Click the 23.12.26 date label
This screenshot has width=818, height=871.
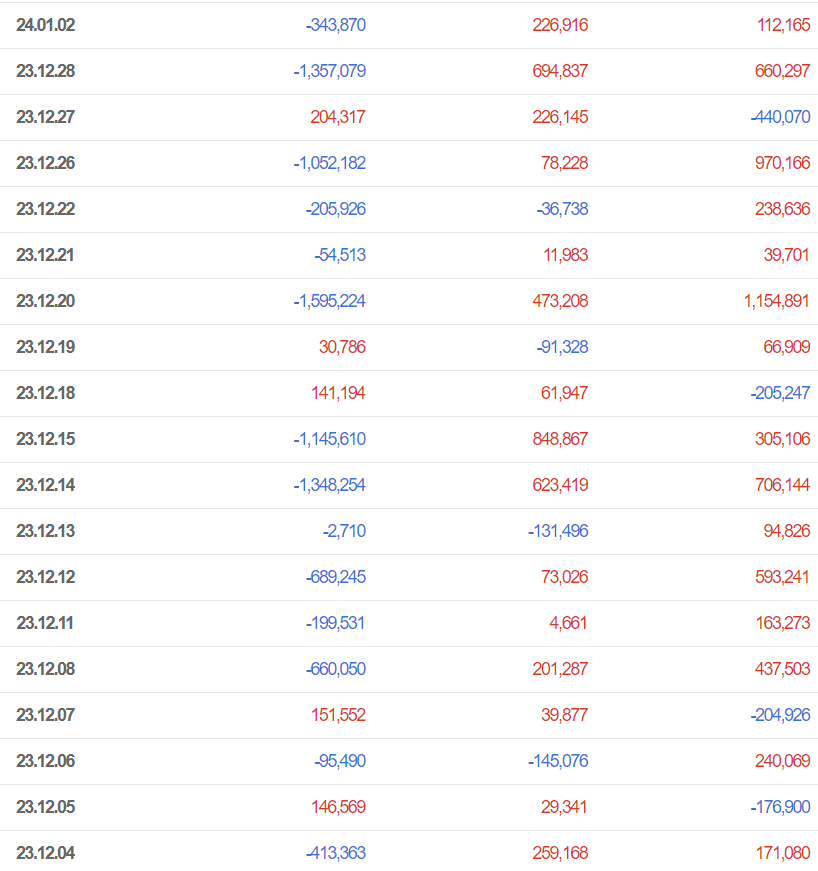click(x=46, y=163)
